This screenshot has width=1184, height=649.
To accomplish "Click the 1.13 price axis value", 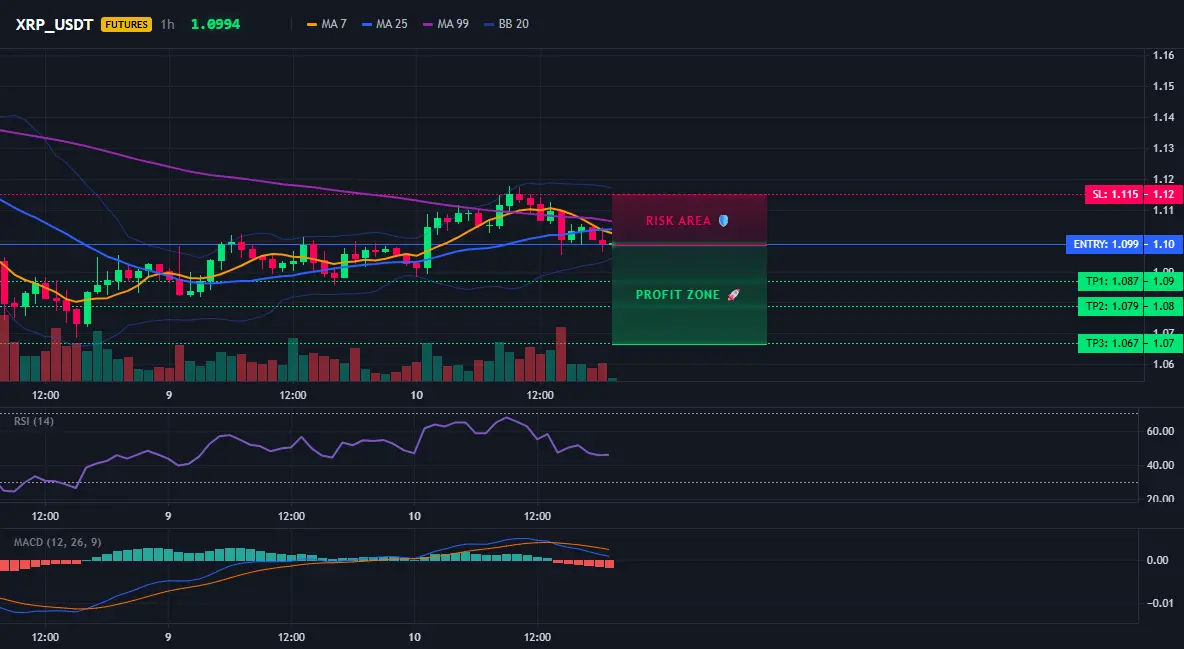I will [1164, 148].
